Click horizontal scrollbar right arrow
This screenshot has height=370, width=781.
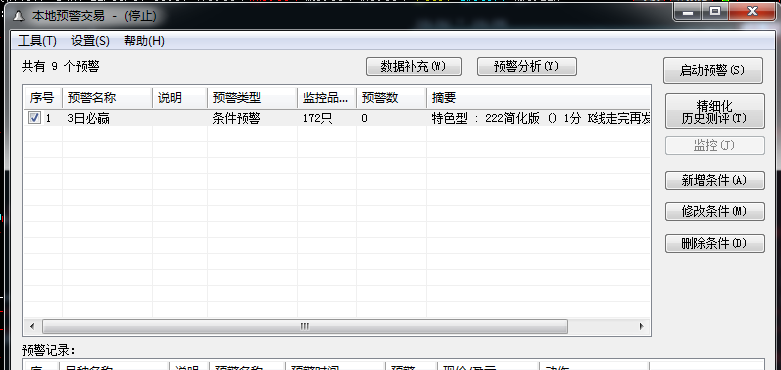point(642,327)
